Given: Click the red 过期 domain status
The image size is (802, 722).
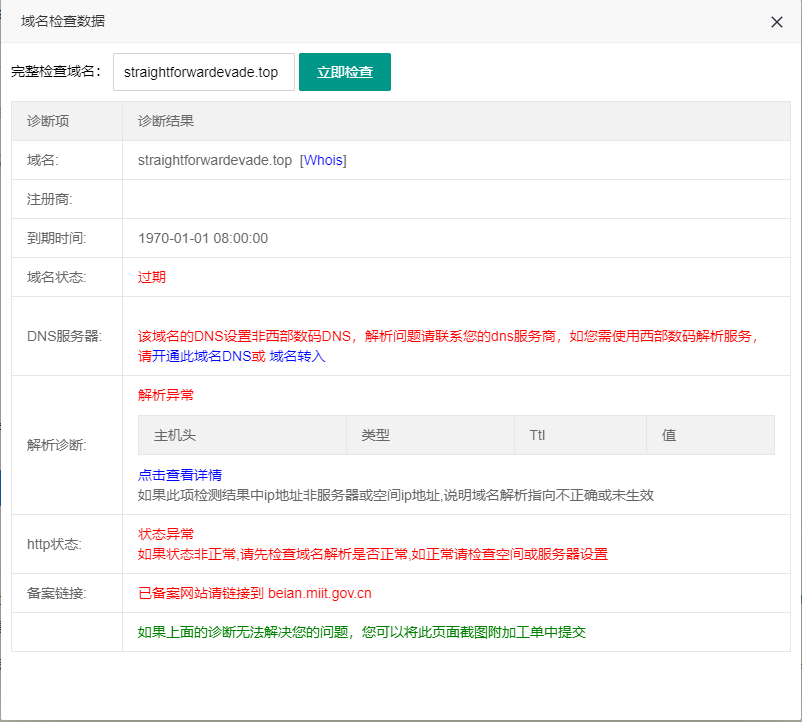Looking at the screenshot, I should 152,277.
